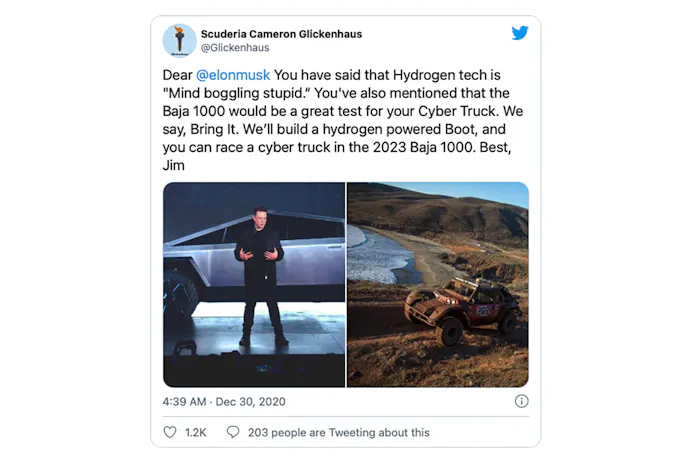Open 203 people are Tweeting about this
The image size is (688, 459).
pos(338,432)
